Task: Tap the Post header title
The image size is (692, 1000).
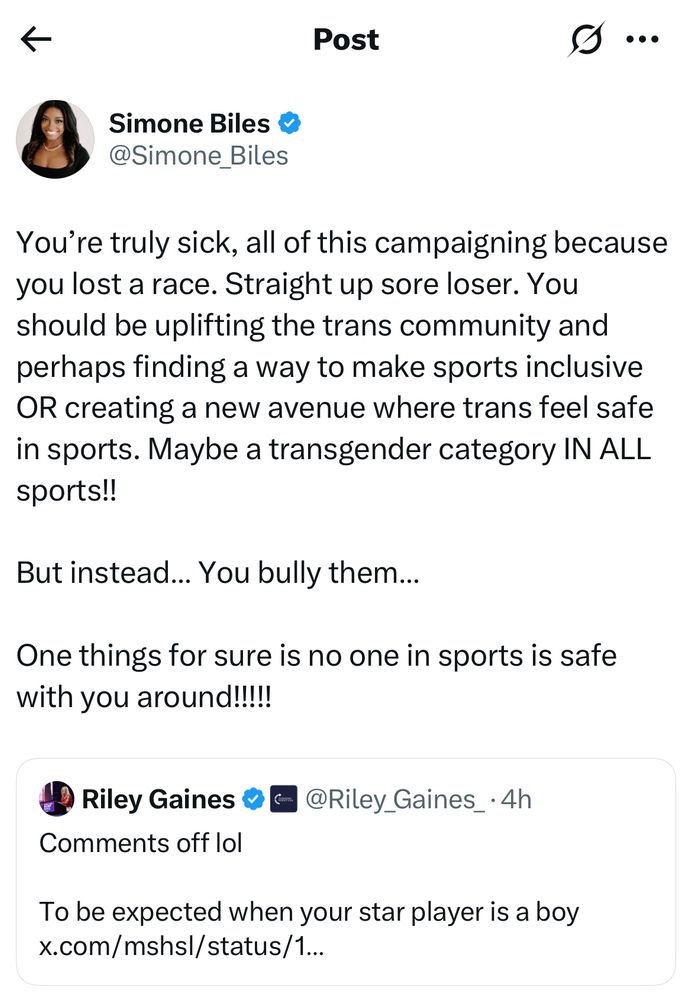Action: point(346,40)
